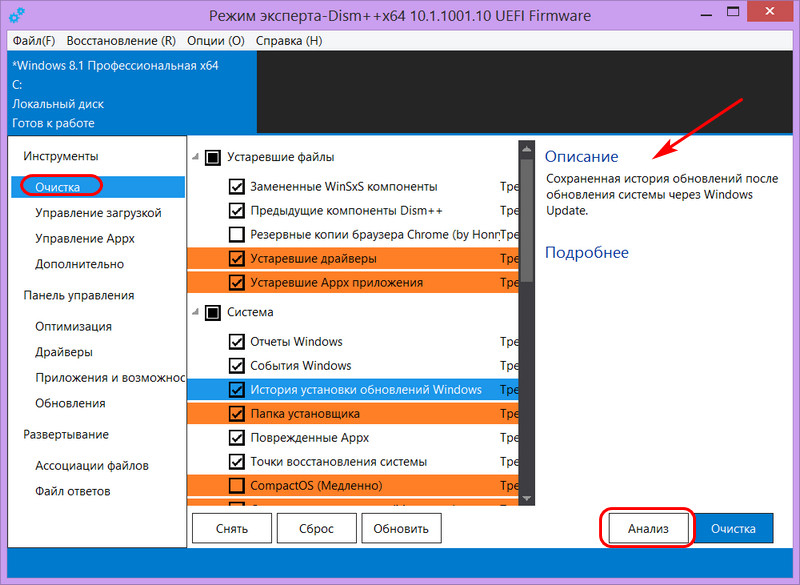Uncheck 'Предыдущие компоненты Dism++'

pyautogui.click(x=236, y=211)
